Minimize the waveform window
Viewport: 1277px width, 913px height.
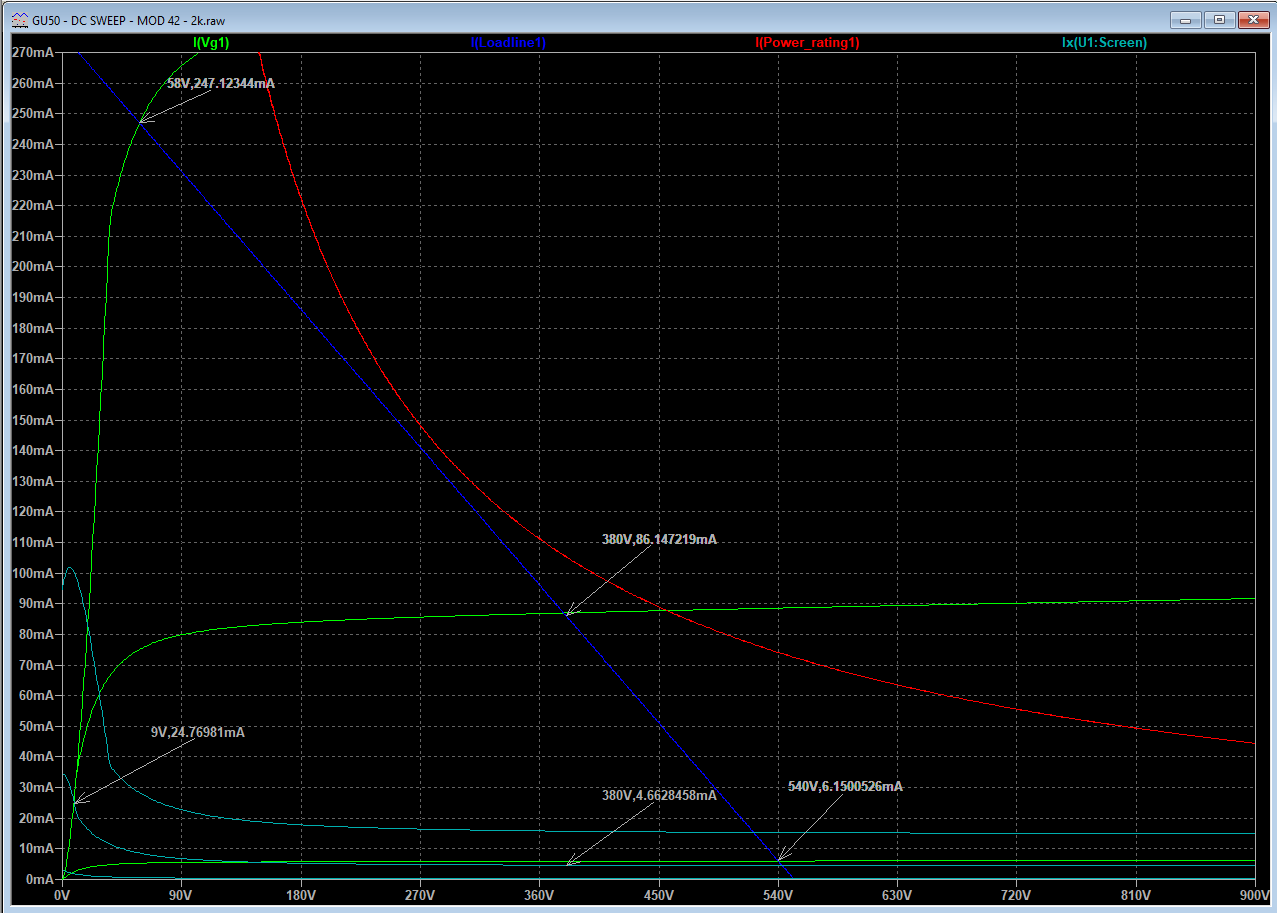(x=1186, y=19)
